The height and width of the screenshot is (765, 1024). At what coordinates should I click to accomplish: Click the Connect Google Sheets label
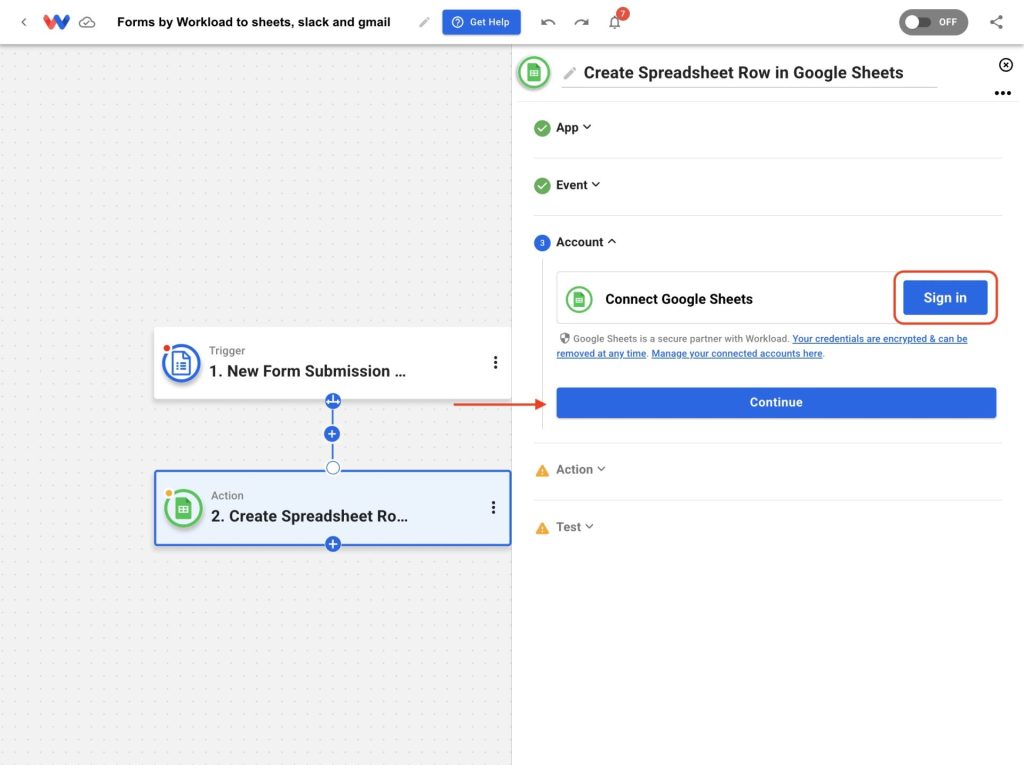click(x=679, y=299)
